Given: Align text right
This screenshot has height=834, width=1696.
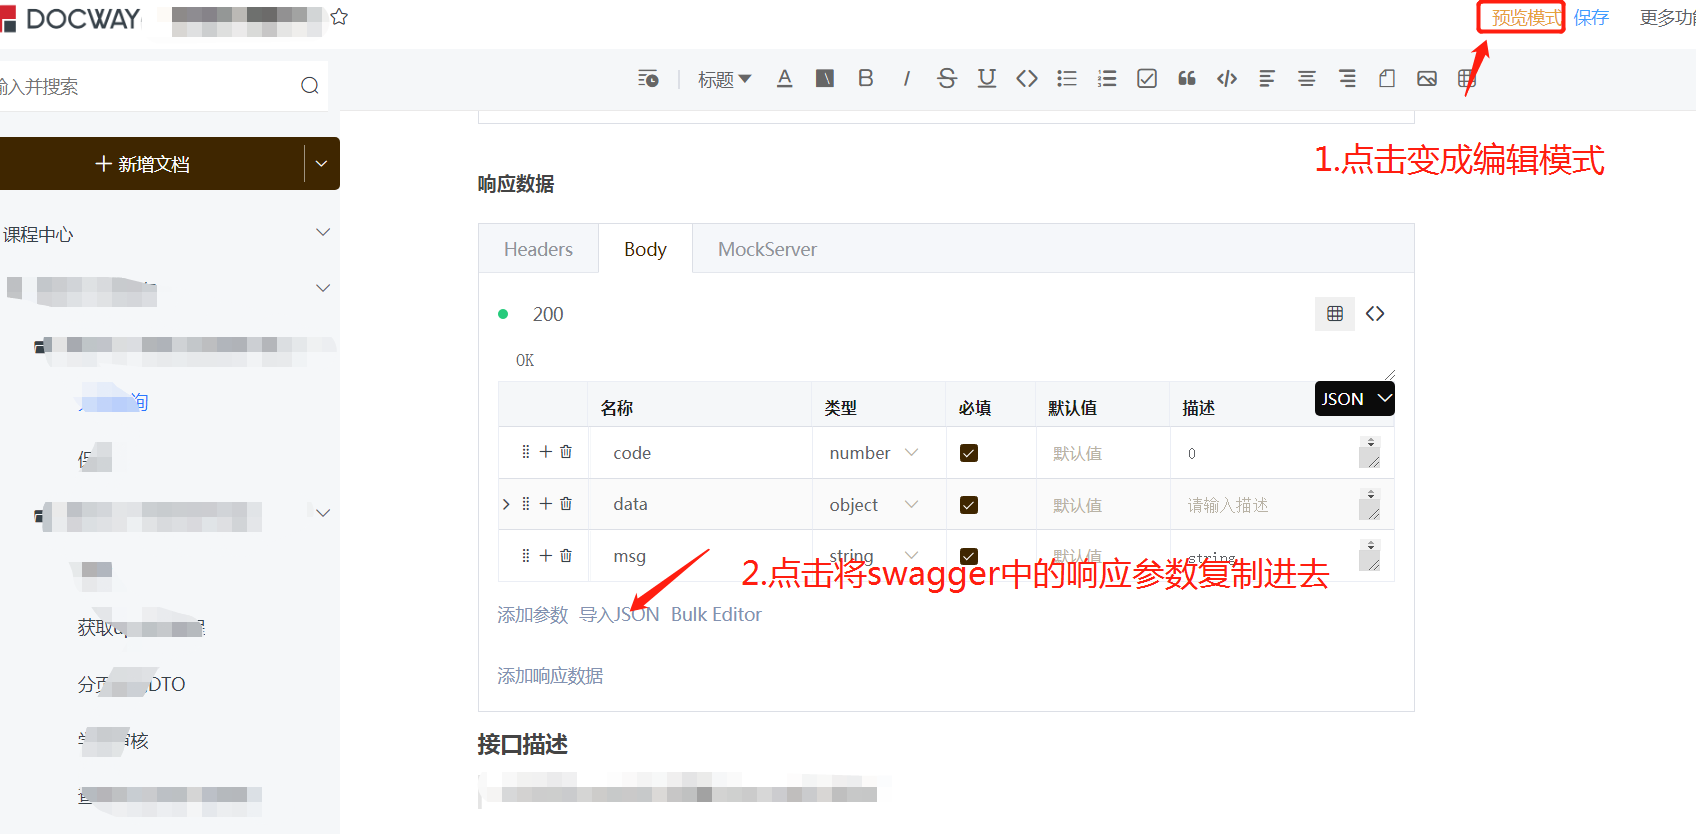Looking at the screenshot, I should point(1347,78).
